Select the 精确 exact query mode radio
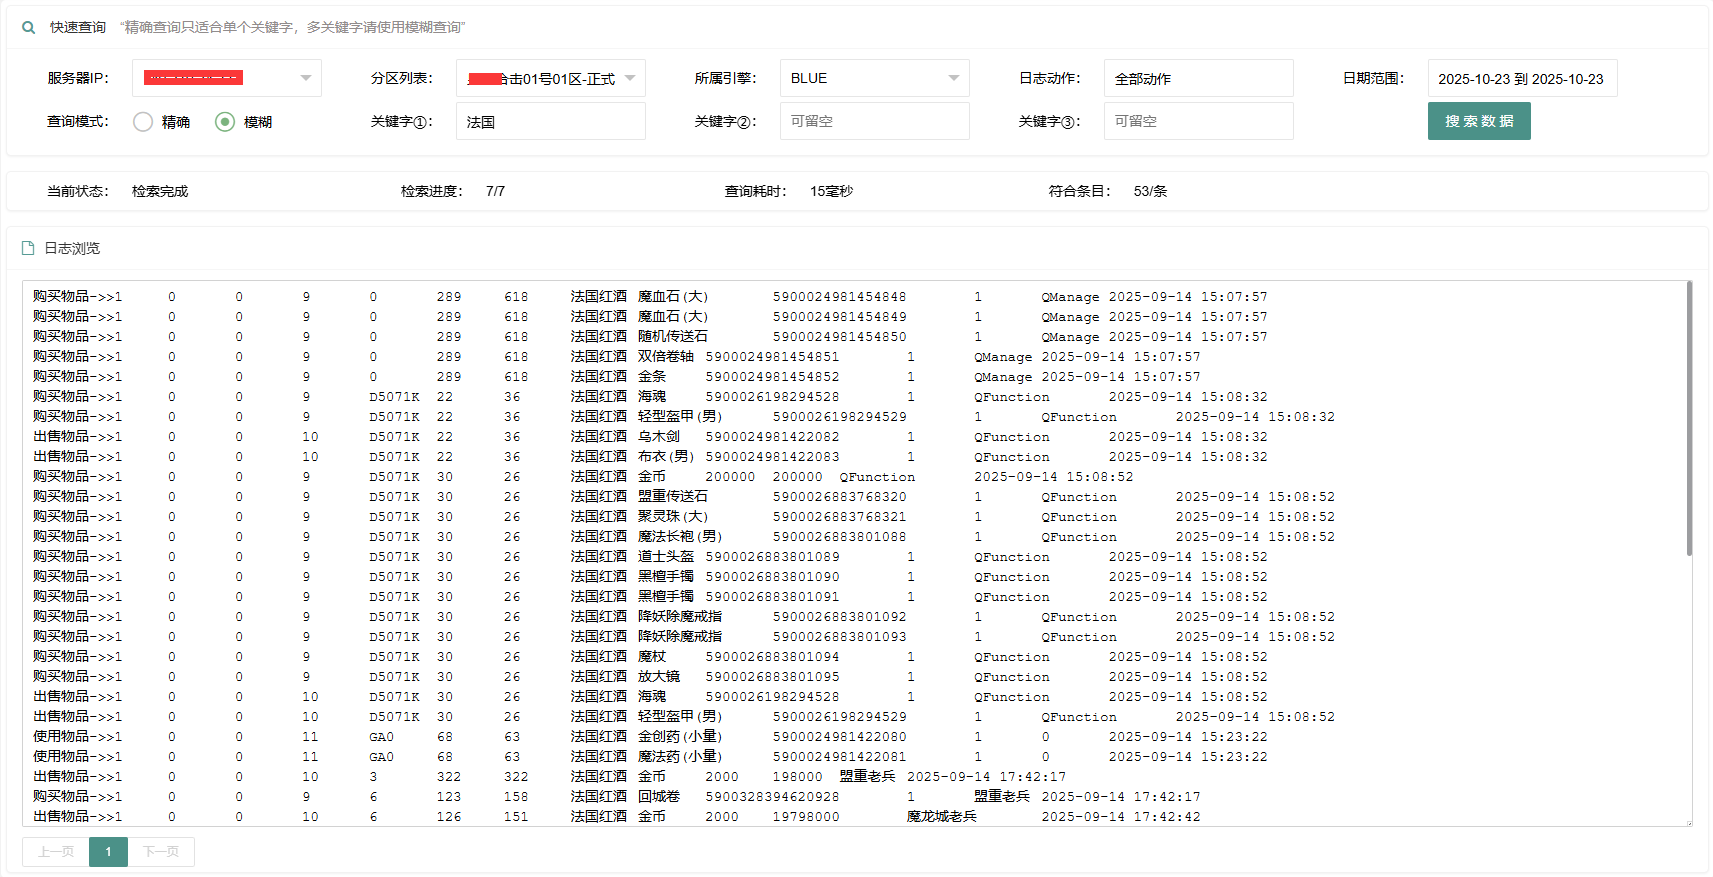Screen dimensions: 1713x877 pos(143,122)
